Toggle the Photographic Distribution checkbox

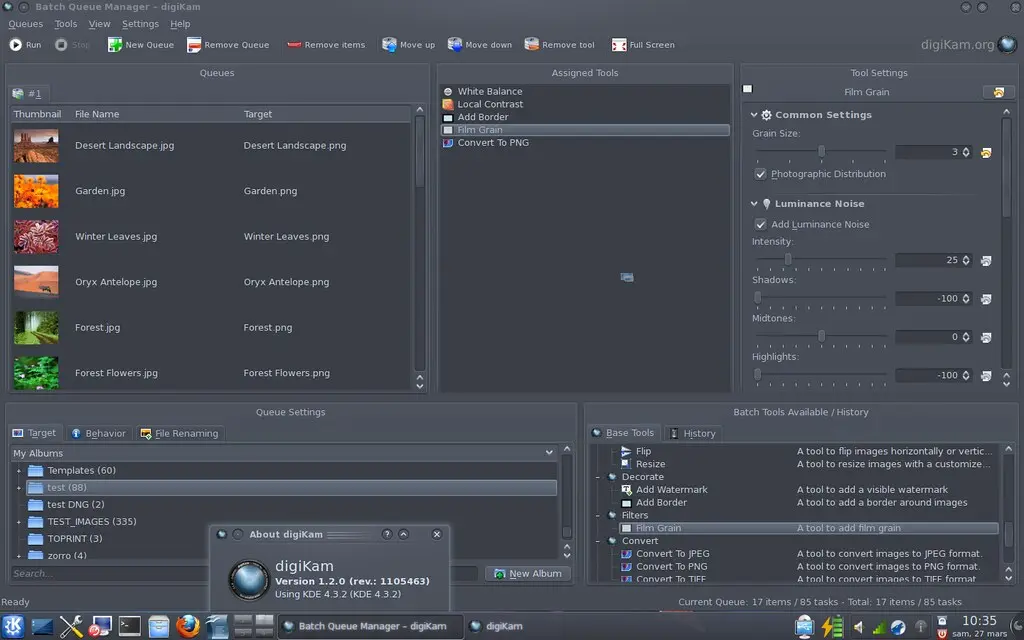click(761, 174)
